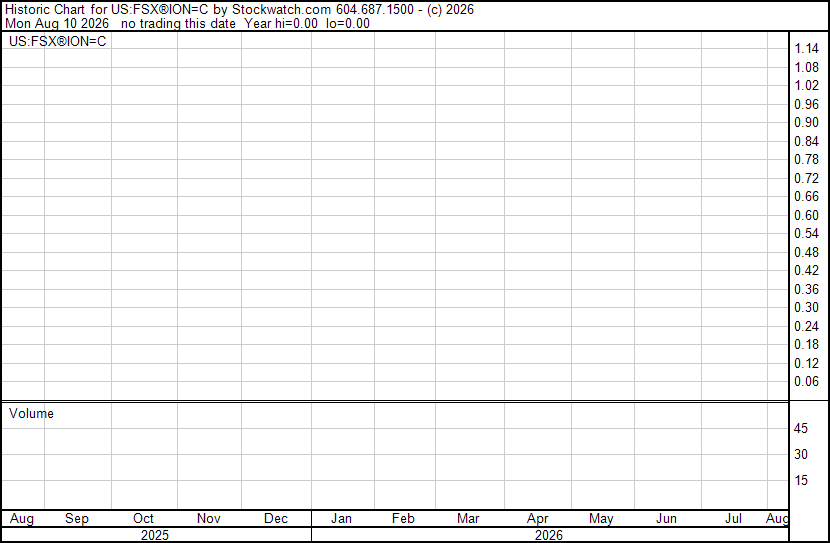Click the 15 volume axis value
This screenshot has height=543, width=830.
801,481
